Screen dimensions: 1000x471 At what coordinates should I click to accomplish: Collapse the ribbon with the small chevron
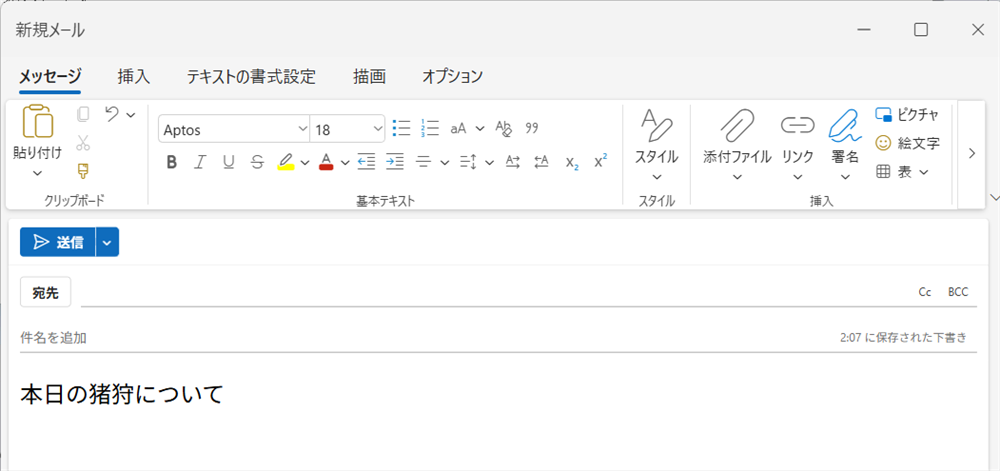tap(993, 196)
